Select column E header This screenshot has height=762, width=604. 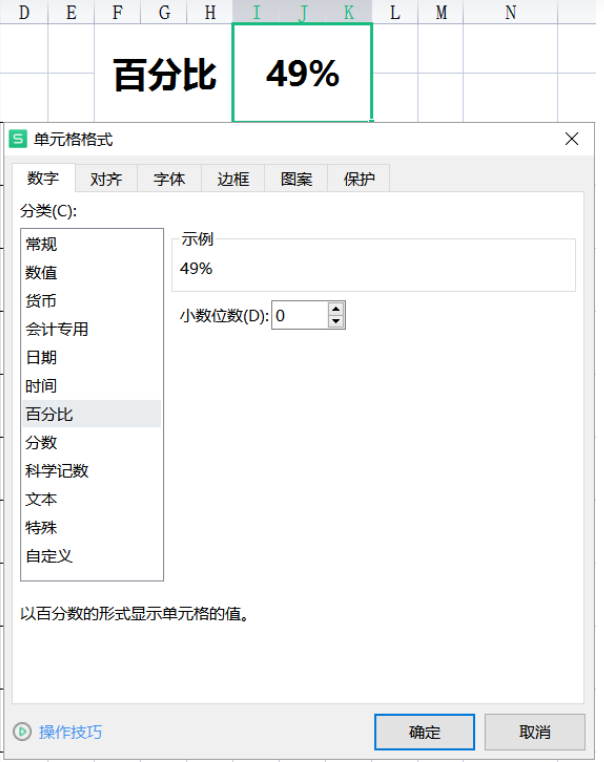click(71, 12)
